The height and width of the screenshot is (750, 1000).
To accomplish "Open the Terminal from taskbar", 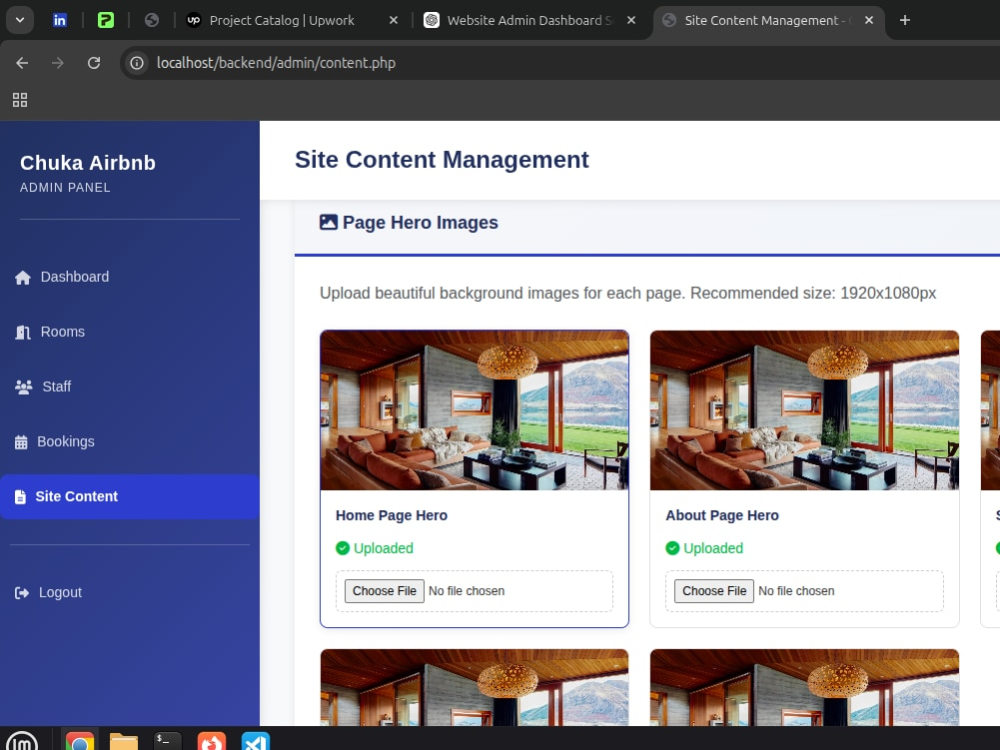I will tap(168, 742).
